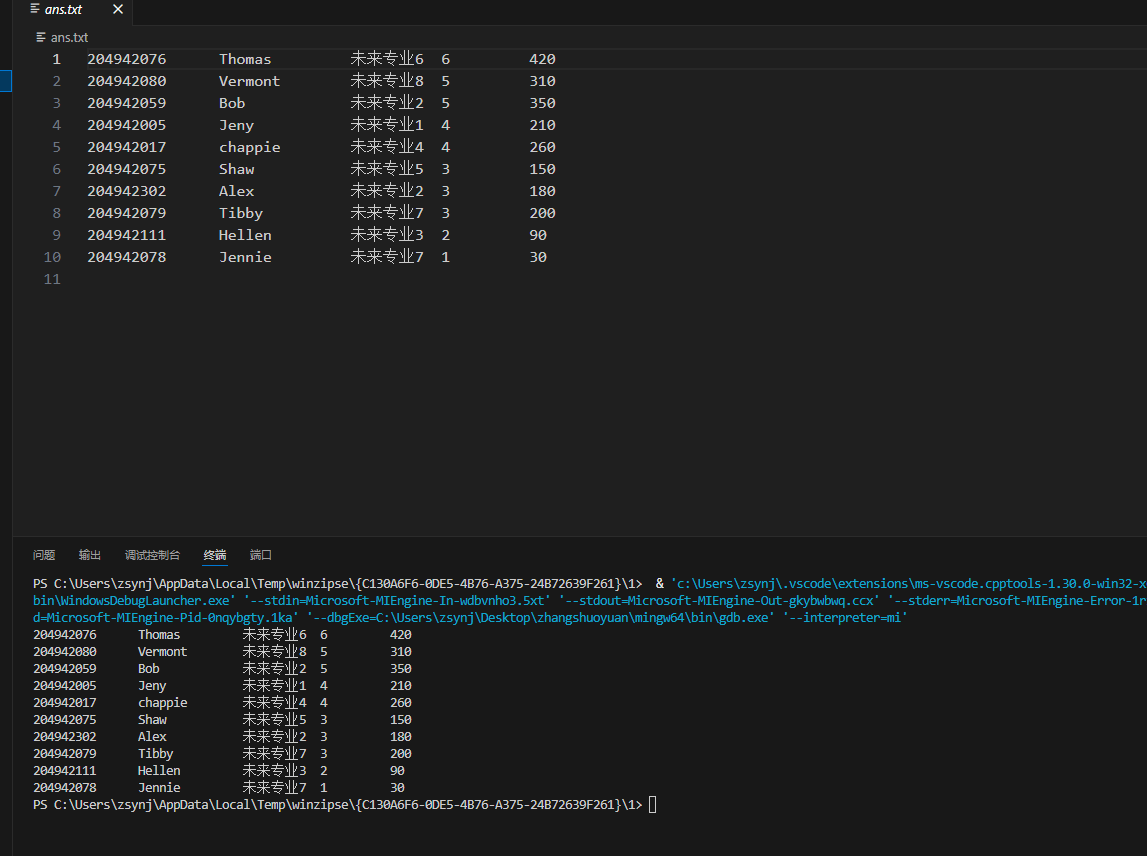This screenshot has height=856, width=1147.
Task: Click value 260 in editor
Action: (542, 147)
